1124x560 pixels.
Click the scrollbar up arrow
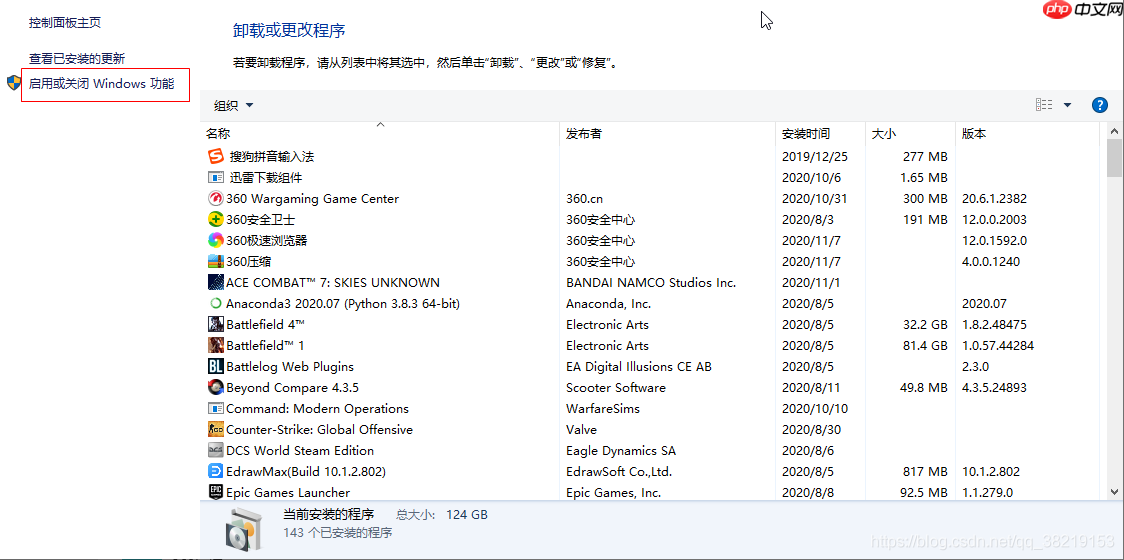(x=1115, y=131)
